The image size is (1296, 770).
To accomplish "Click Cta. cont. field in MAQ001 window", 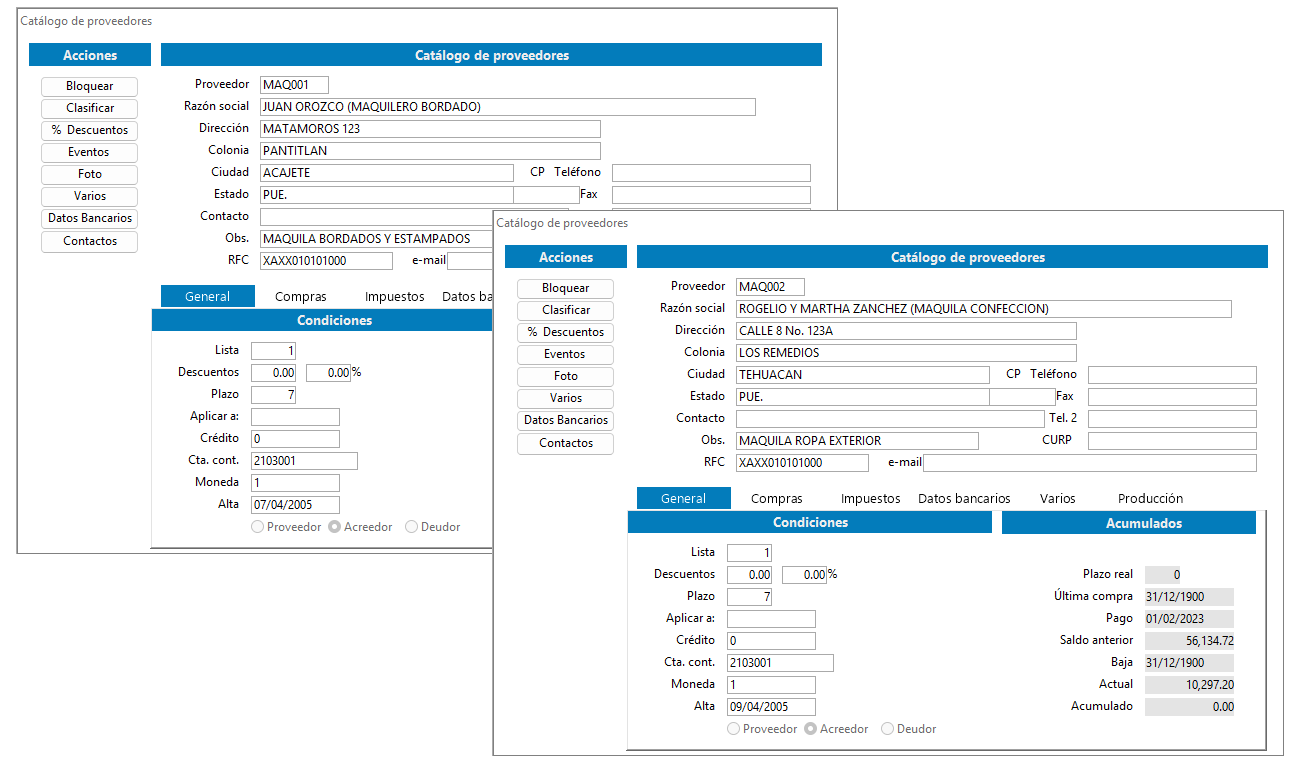I will pos(304,461).
